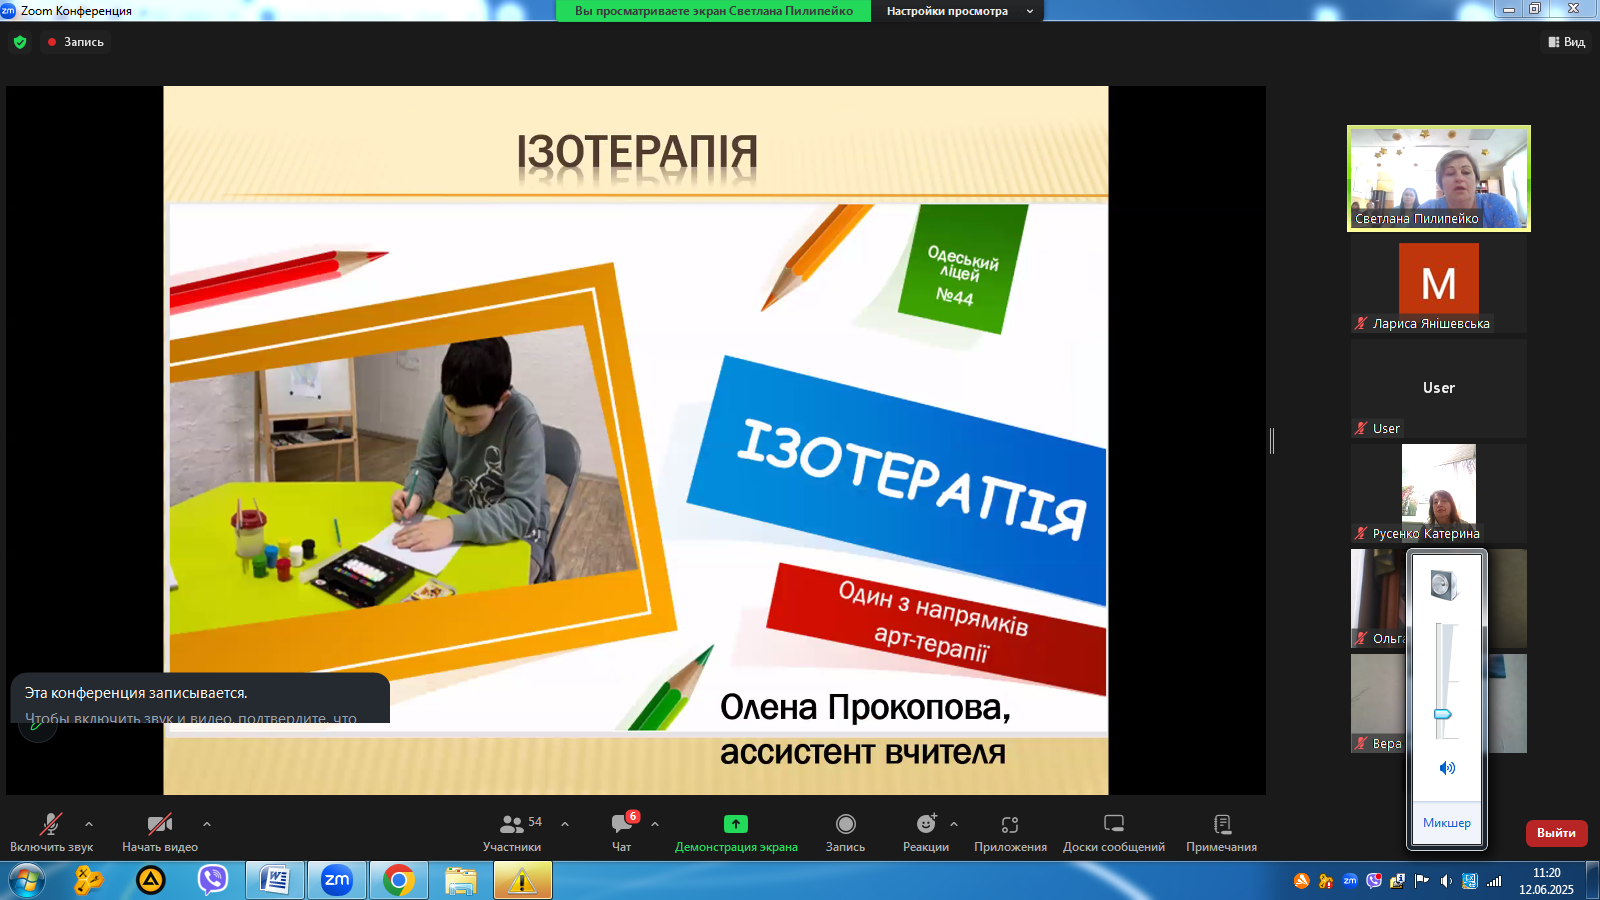This screenshot has height=900, width=1600.
Task: Click the panel divider handle beside the shared screen
Action: (1272, 440)
